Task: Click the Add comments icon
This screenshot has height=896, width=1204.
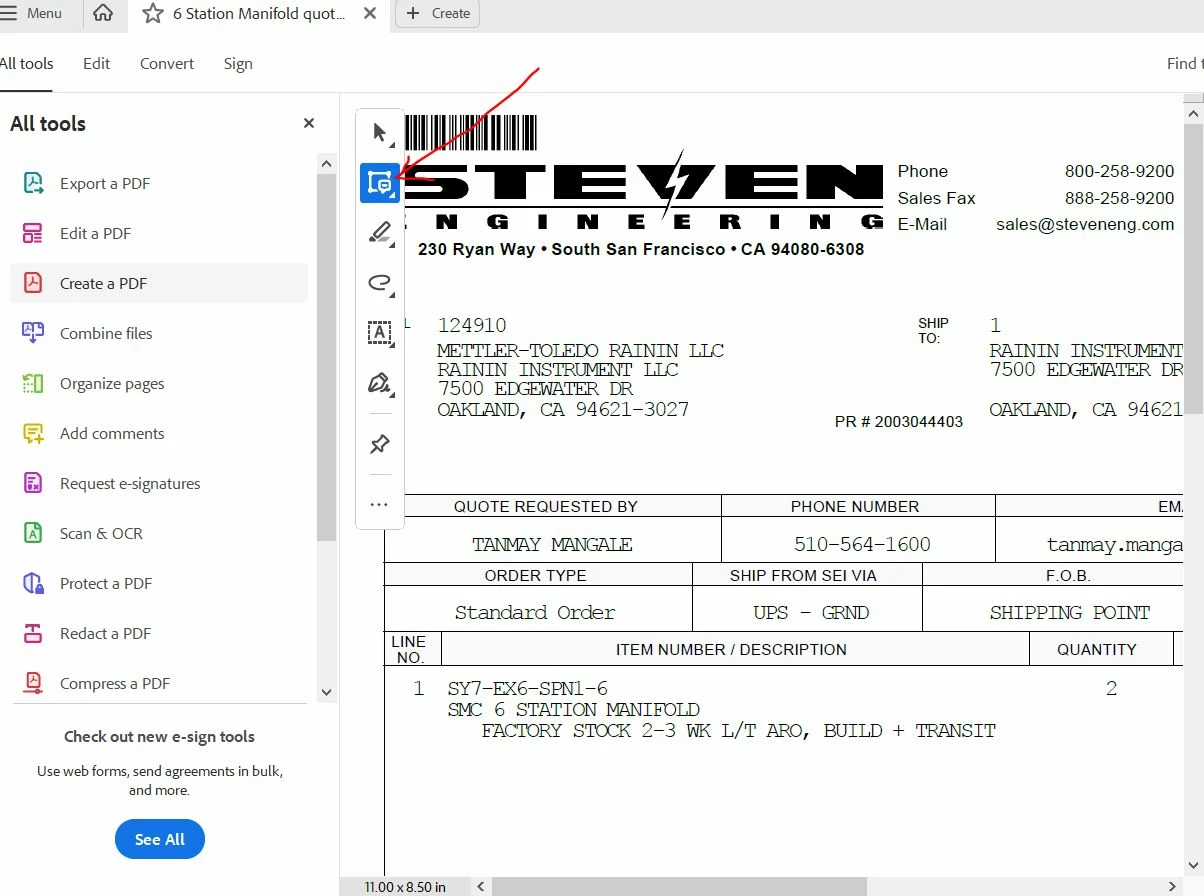Action: point(33,433)
